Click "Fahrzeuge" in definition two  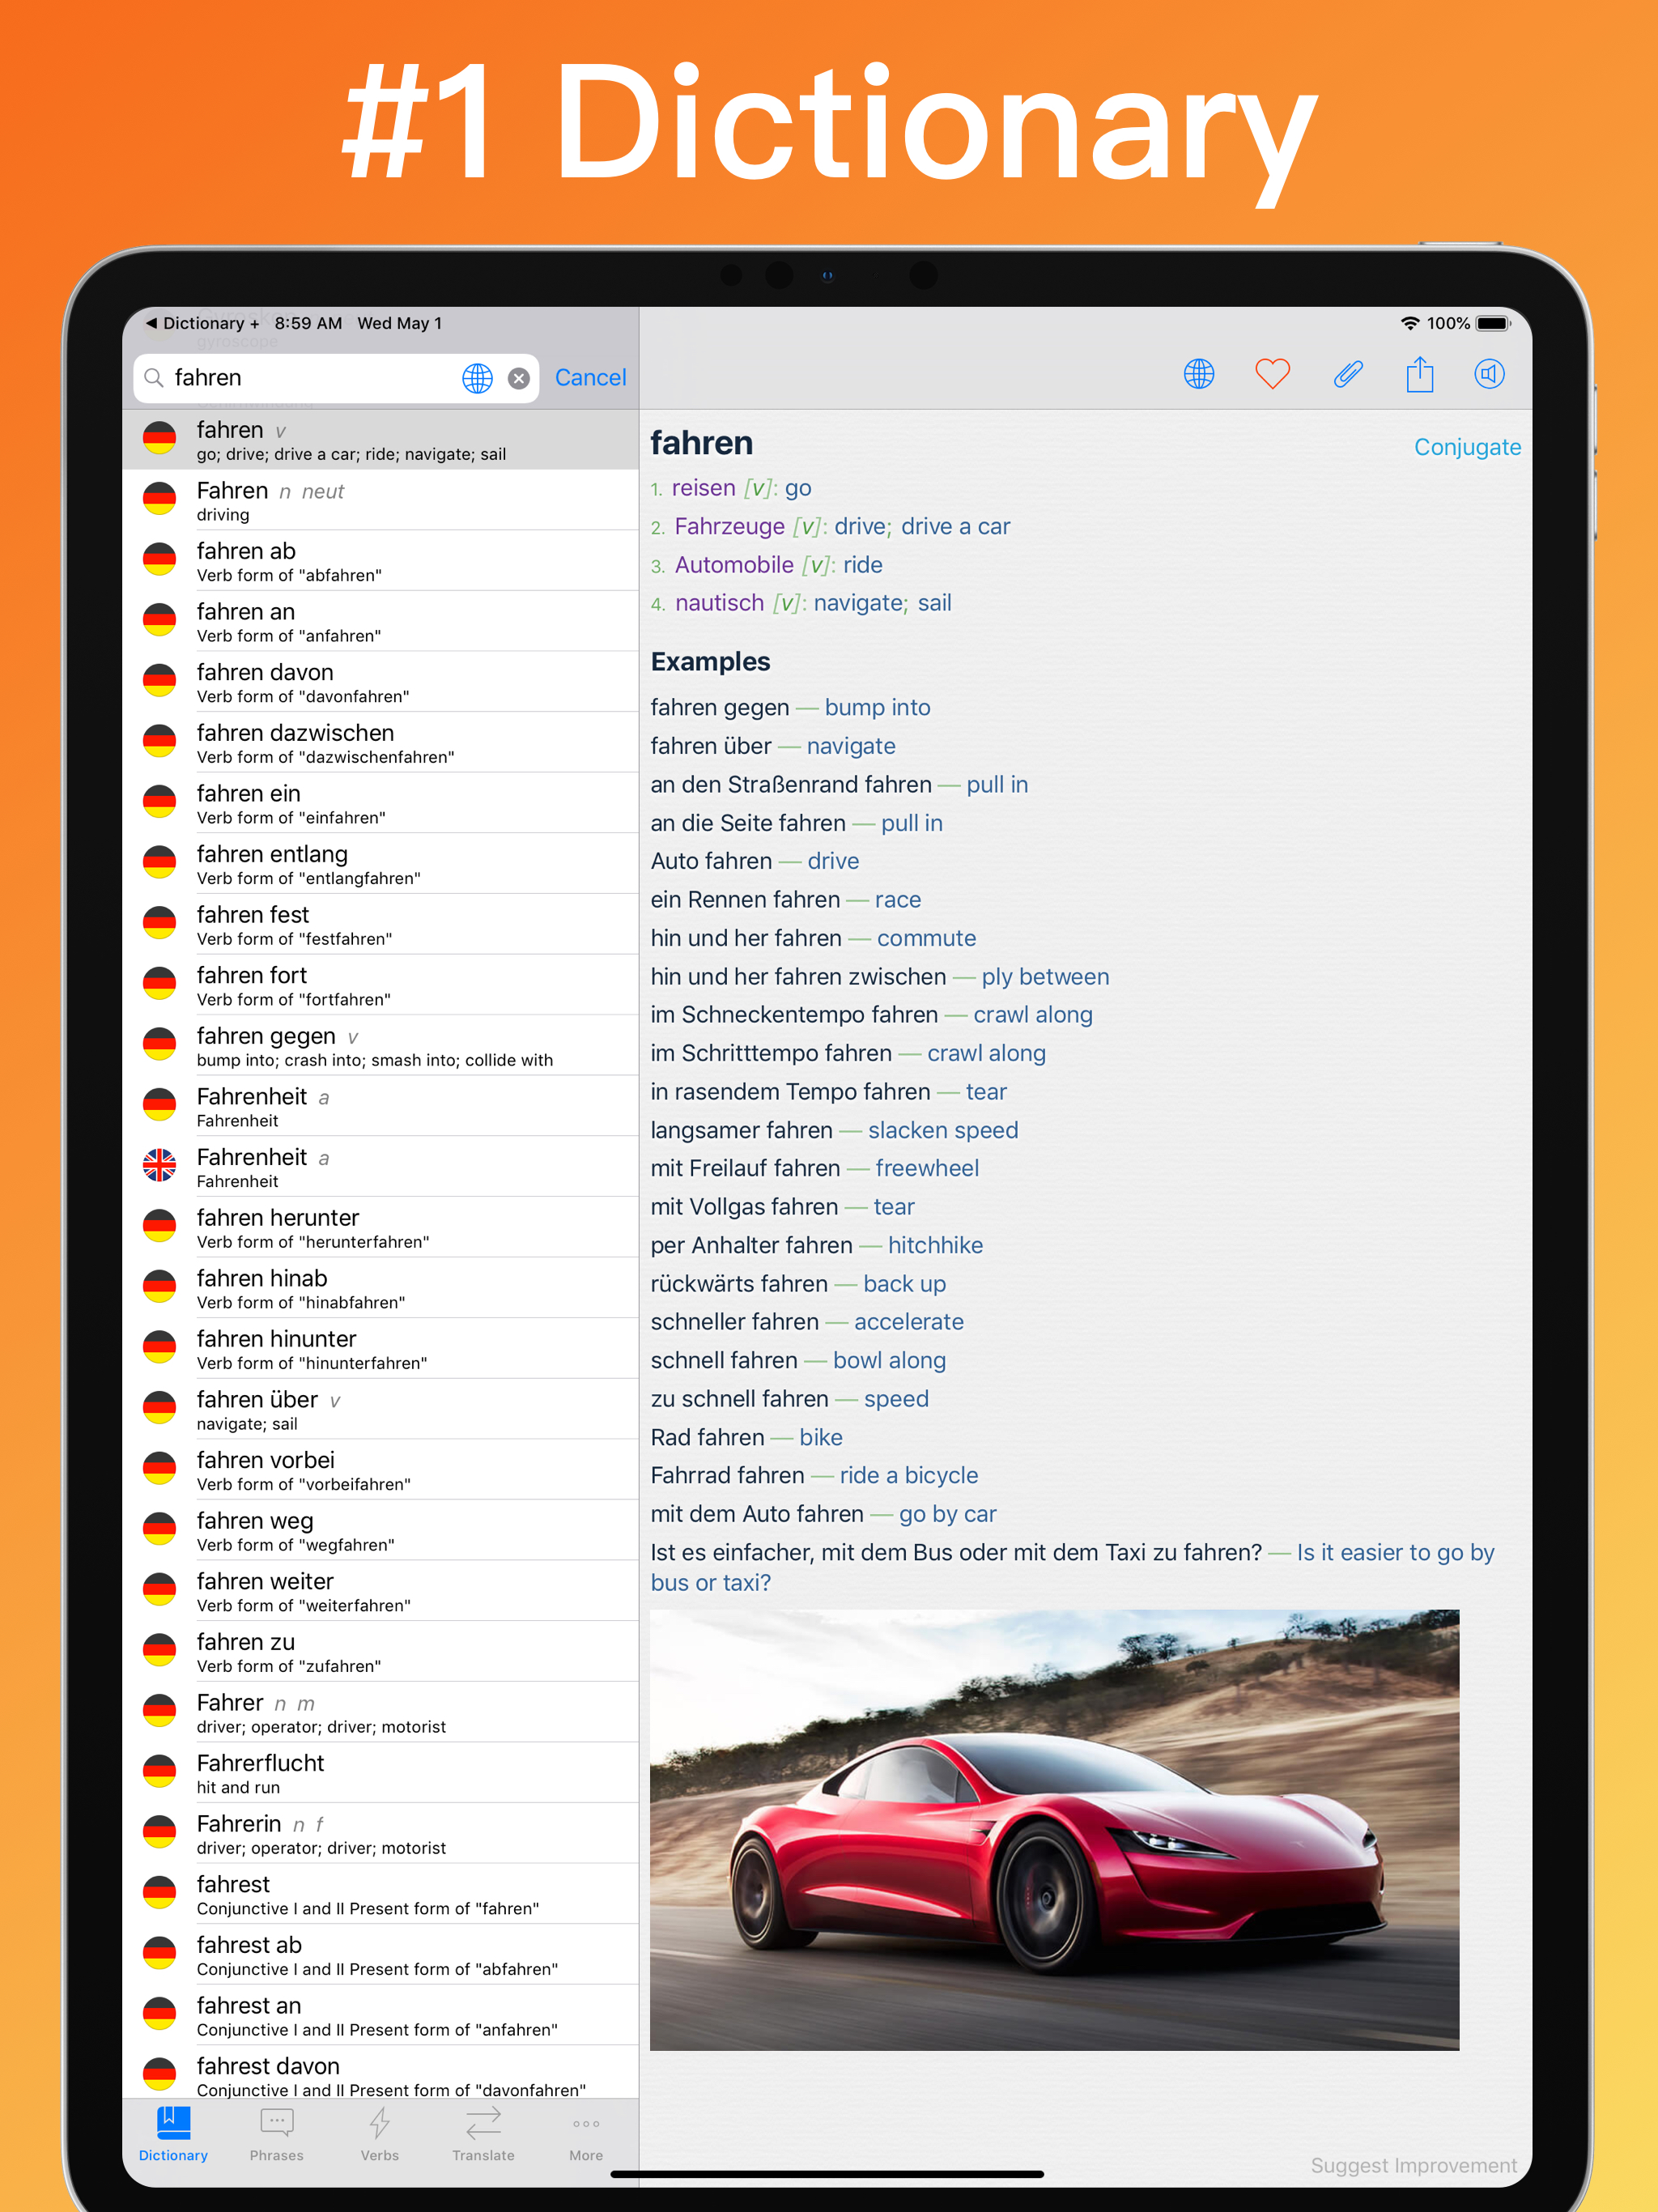point(730,526)
